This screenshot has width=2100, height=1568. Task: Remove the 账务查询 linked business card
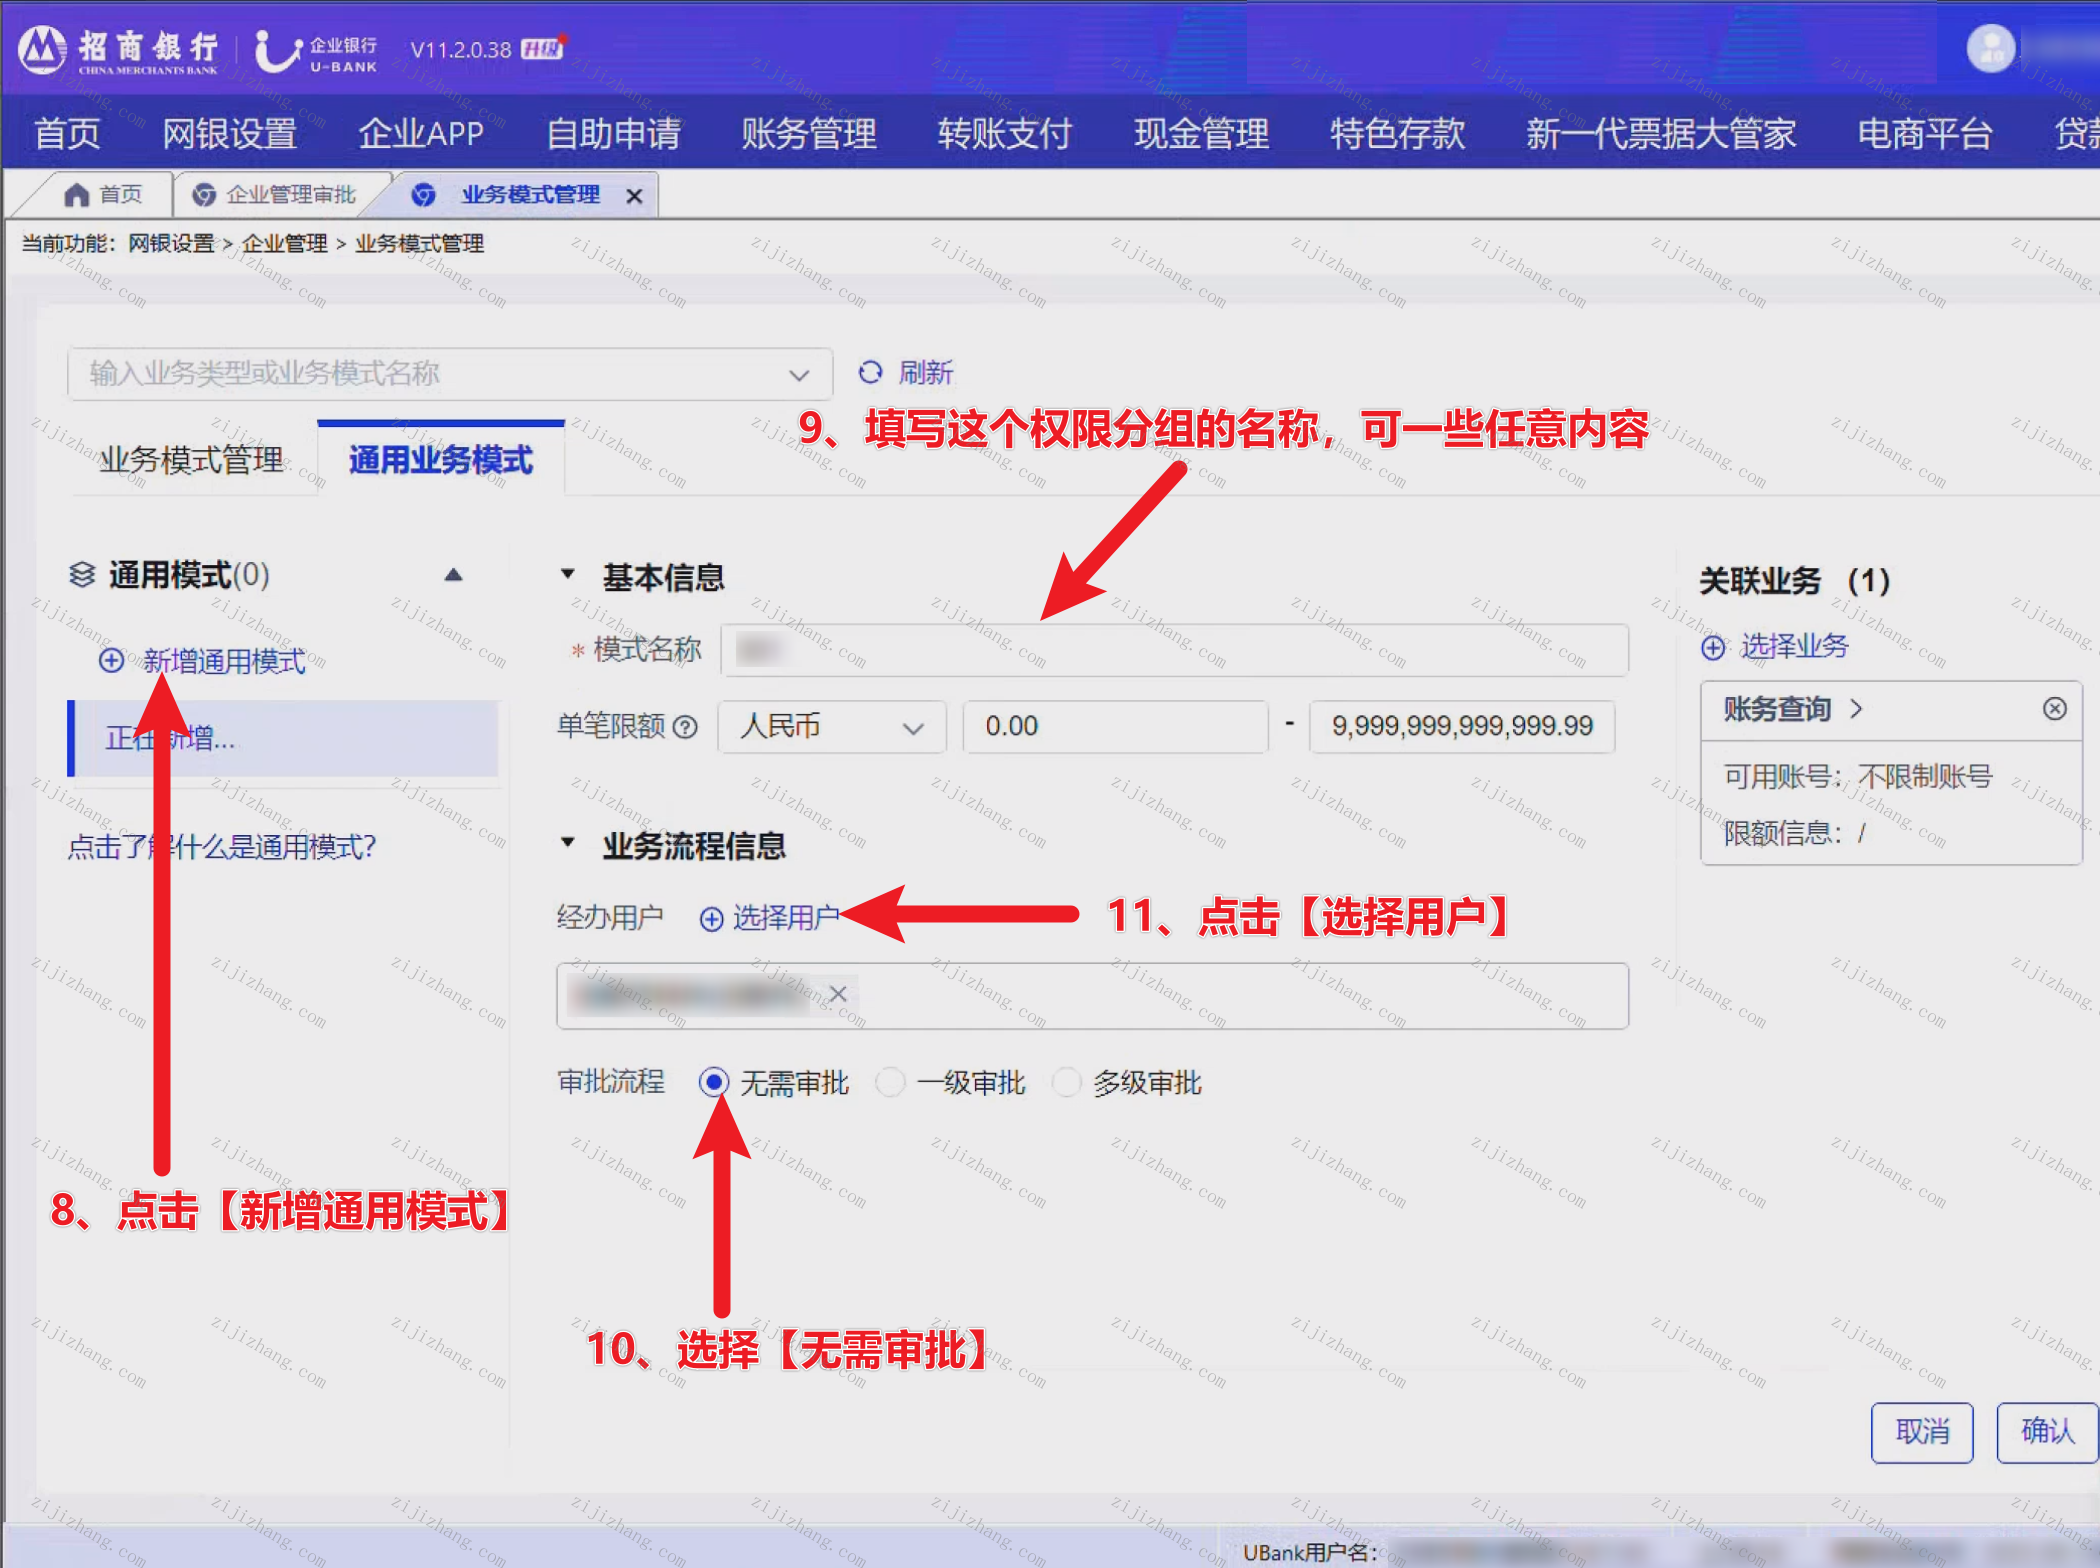[2055, 709]
